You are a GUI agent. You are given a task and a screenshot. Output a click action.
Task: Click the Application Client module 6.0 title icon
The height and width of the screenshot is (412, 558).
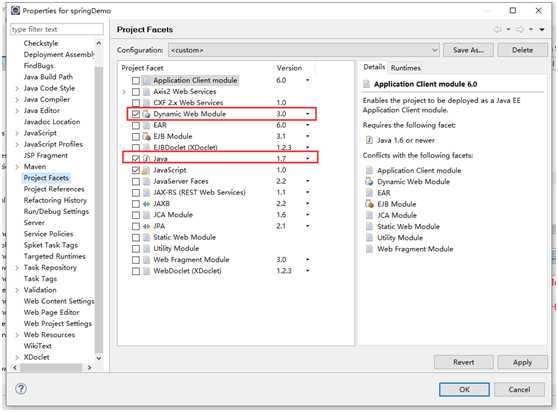[366, 84]
